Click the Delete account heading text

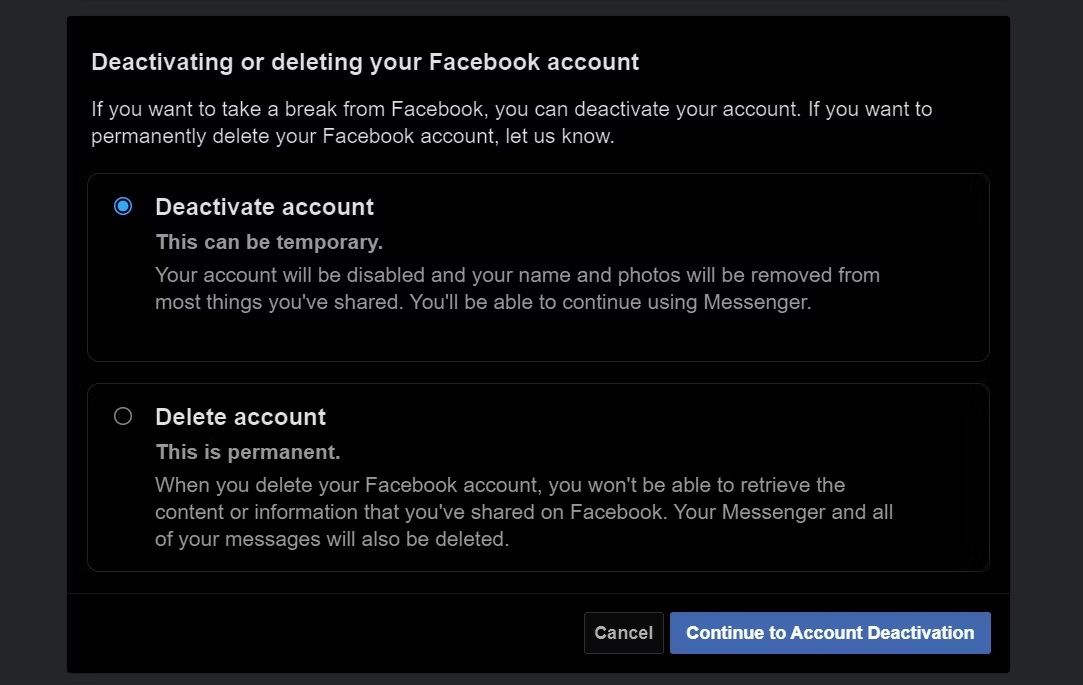(x=240, y=417)
